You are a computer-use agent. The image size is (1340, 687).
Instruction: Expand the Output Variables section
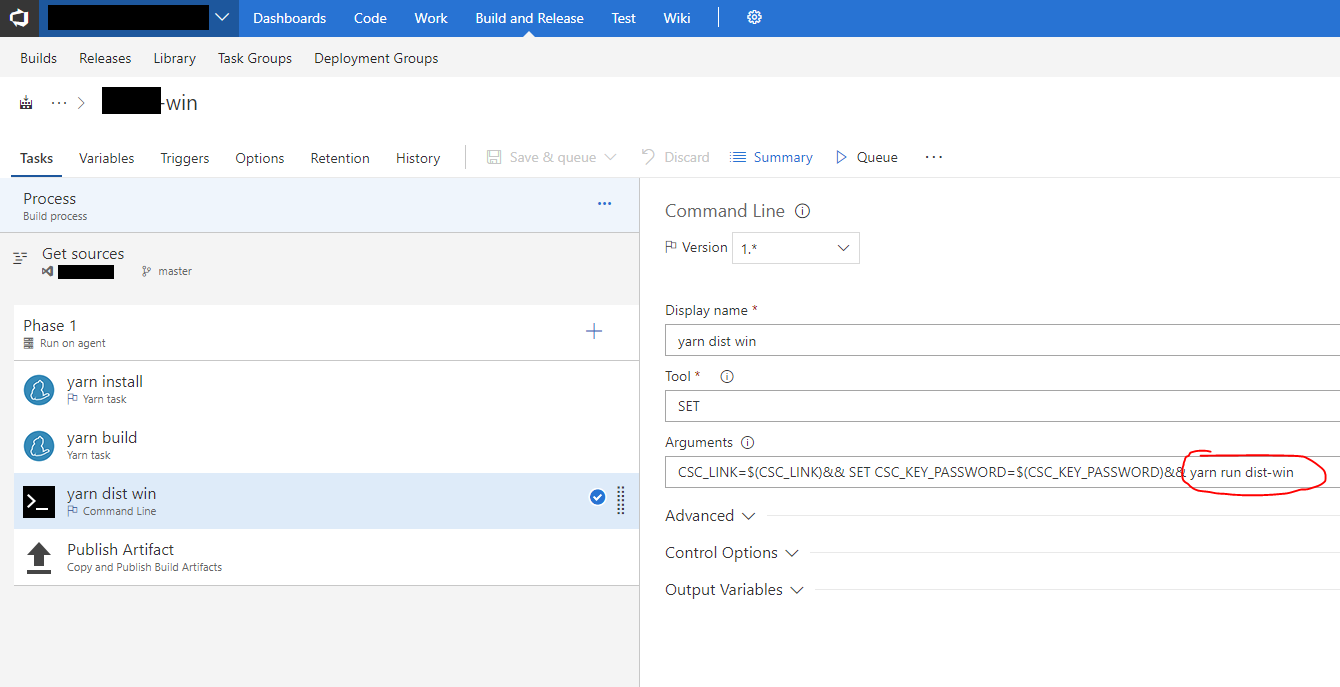click(x=735, y=590)
